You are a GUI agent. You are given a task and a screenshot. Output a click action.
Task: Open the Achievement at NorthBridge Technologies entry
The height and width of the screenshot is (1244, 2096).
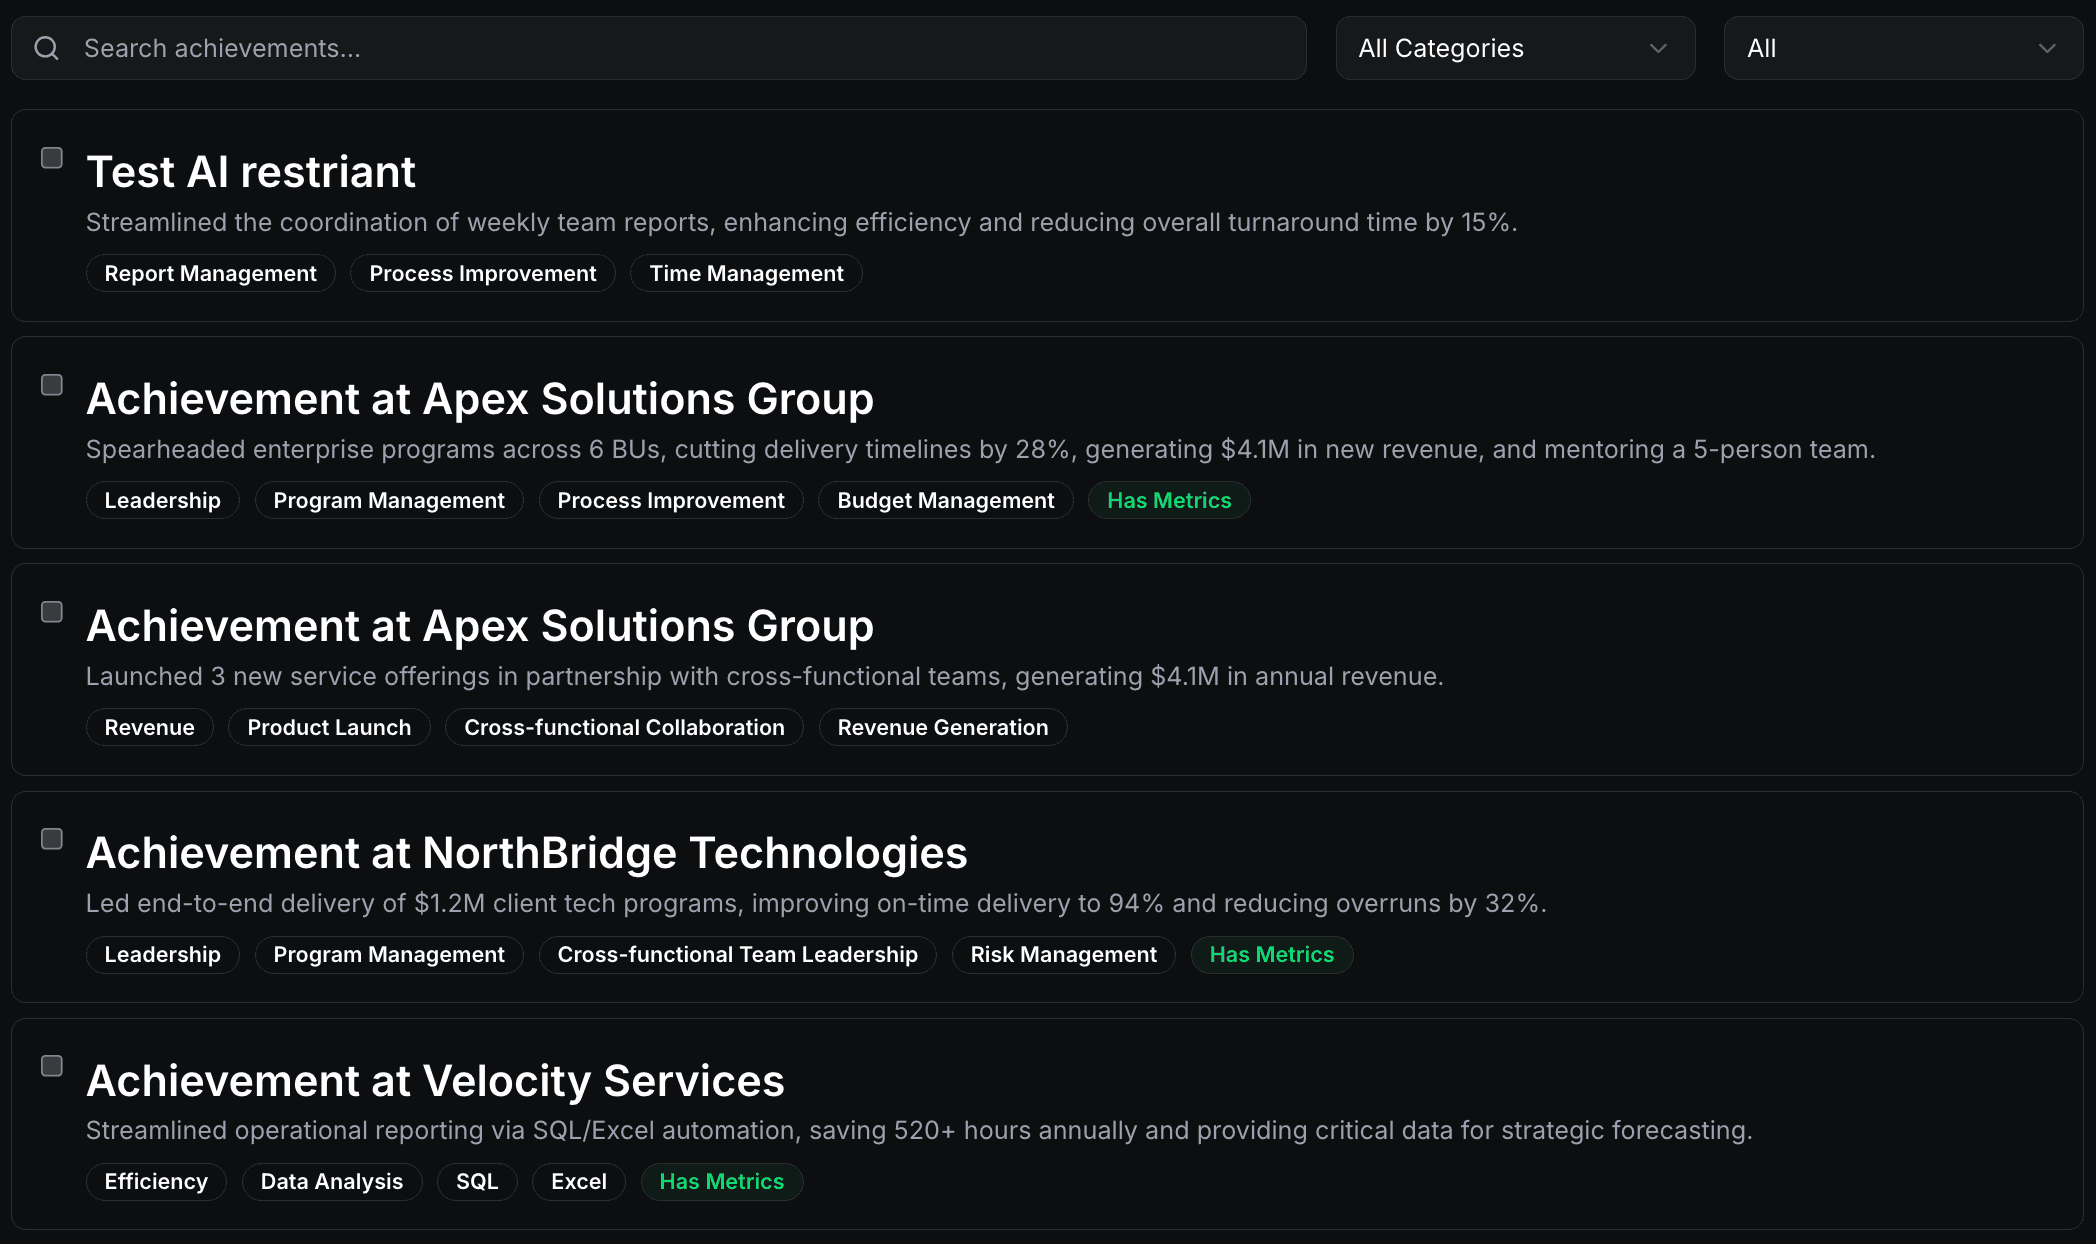coord(527,853)
